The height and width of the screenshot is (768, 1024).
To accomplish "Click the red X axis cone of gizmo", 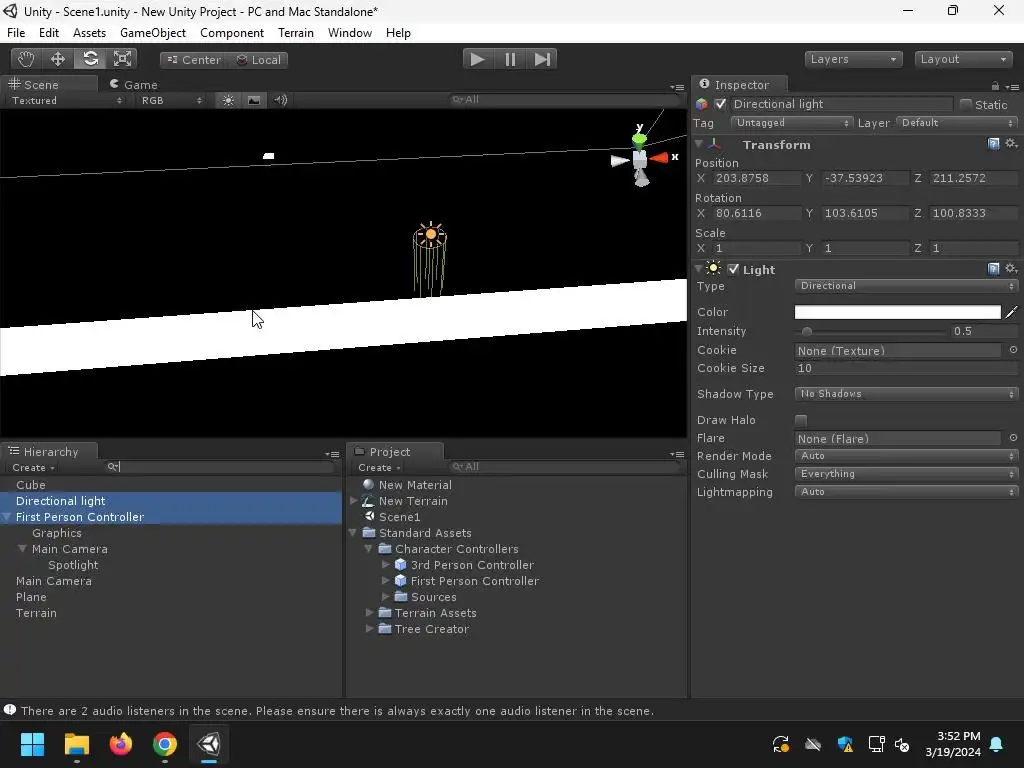I will coord(658,157).
